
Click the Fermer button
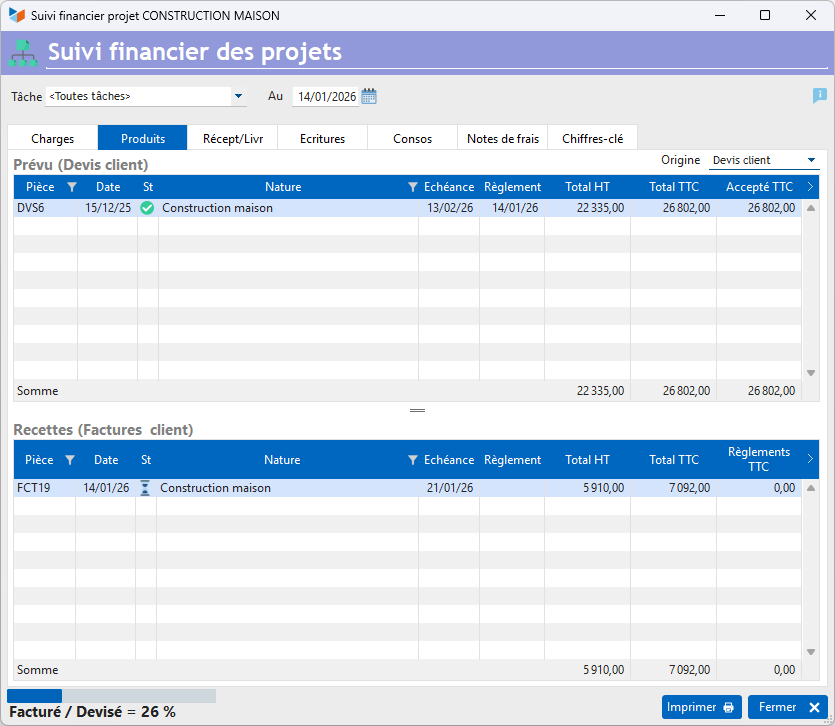pyautogui.click(x=788, y=707)
